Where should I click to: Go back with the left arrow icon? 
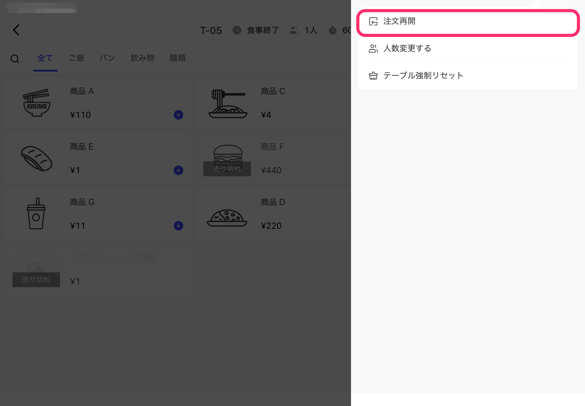[x=16, y=30]
